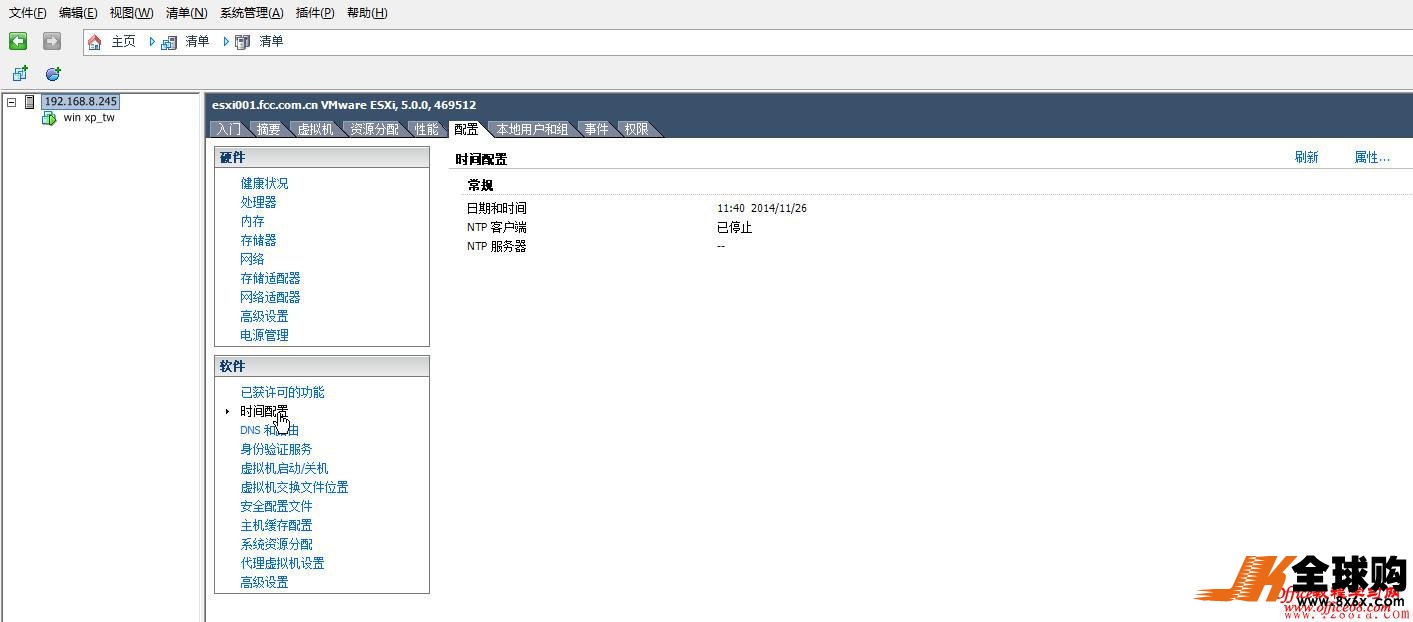Select the win xp_tw virtual machine icon
This screenshot has width=1413, height=622.
coord(49,118)
